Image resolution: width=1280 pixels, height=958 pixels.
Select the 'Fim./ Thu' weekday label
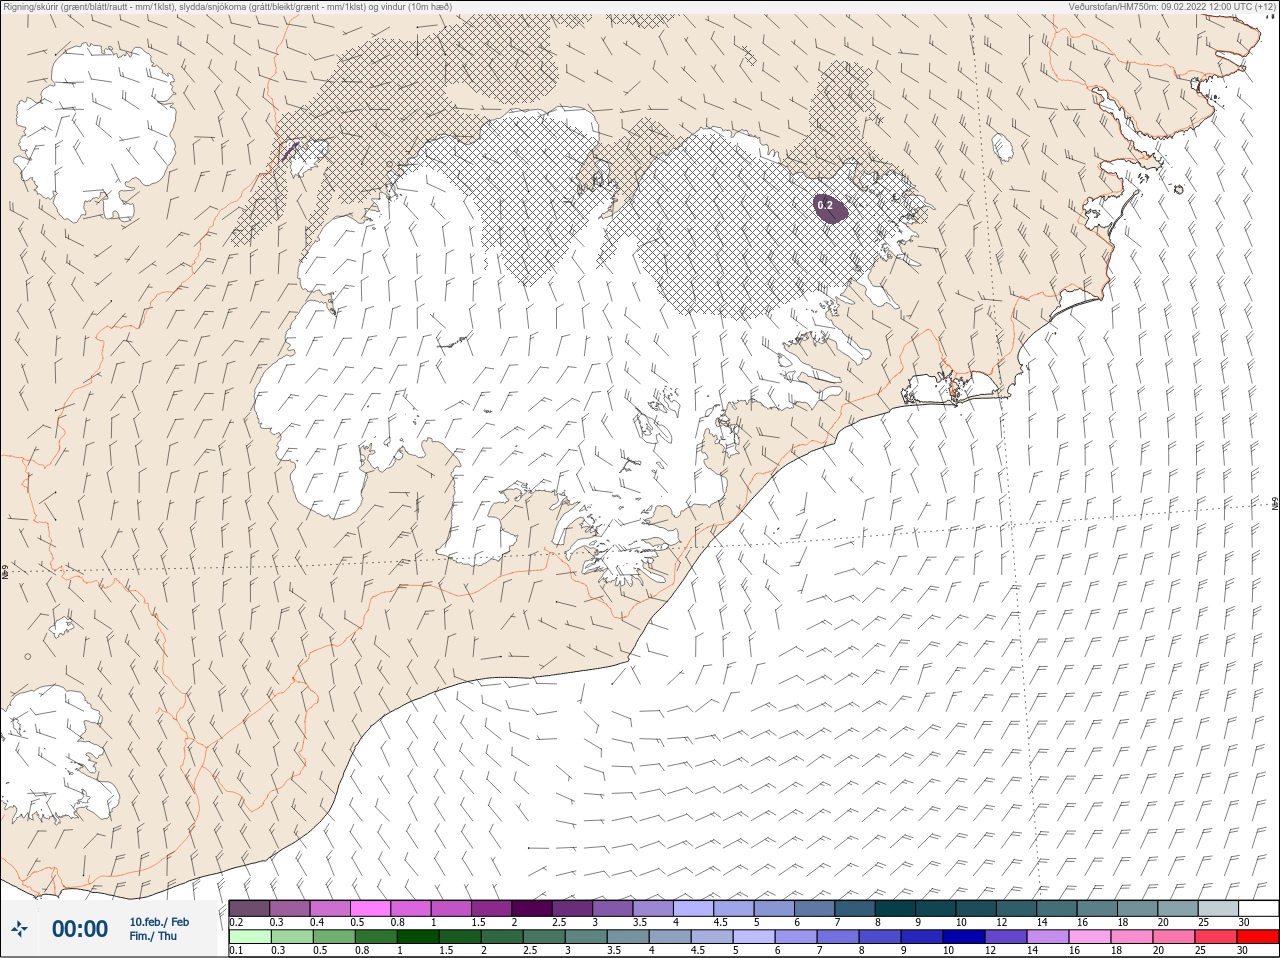click(153, 936)
